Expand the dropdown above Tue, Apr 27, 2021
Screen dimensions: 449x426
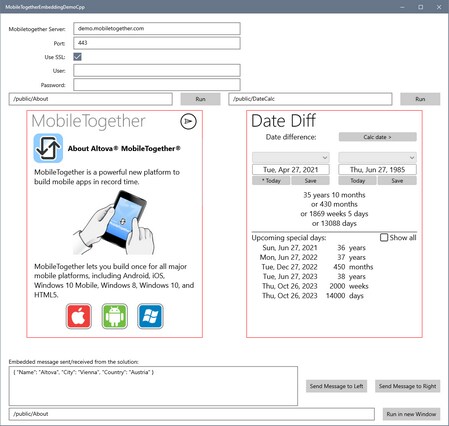[x=291, y=157]
